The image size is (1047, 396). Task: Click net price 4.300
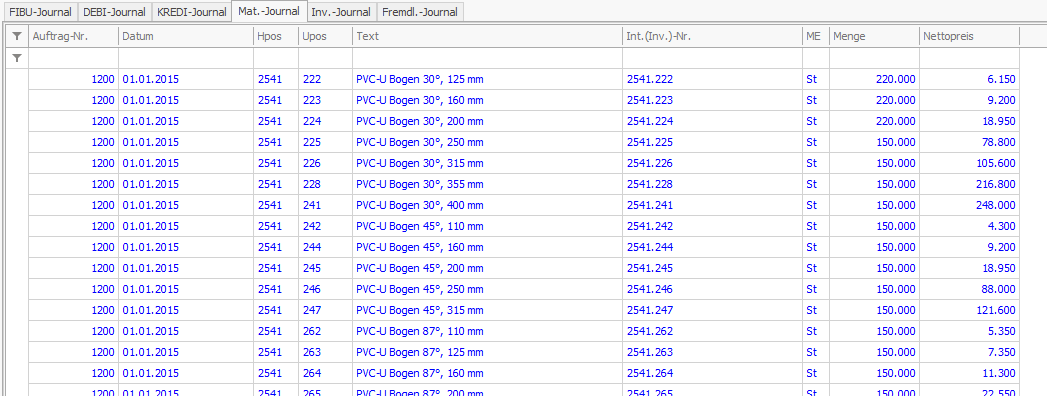click(x=1002, y=226)
